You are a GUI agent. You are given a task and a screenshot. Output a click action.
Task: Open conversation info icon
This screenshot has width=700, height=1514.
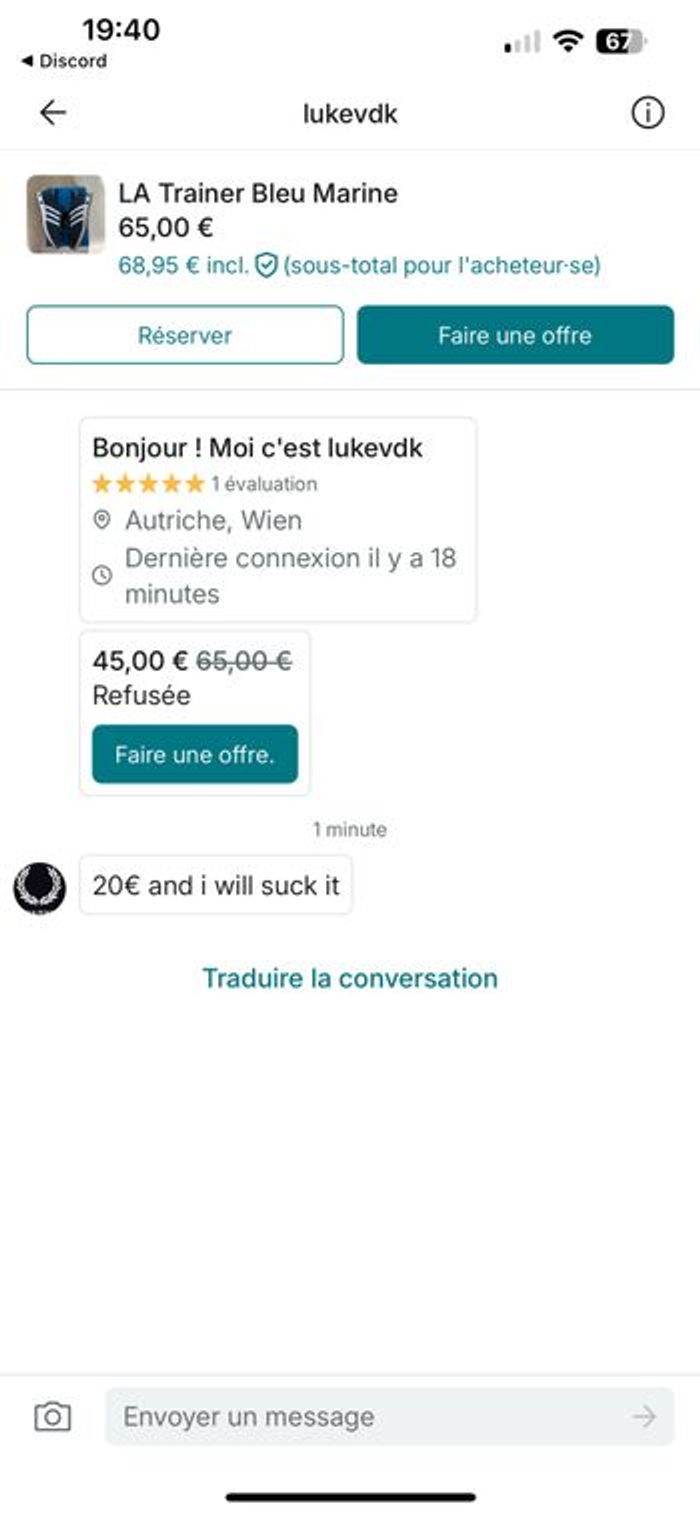(x=647, y=114)
